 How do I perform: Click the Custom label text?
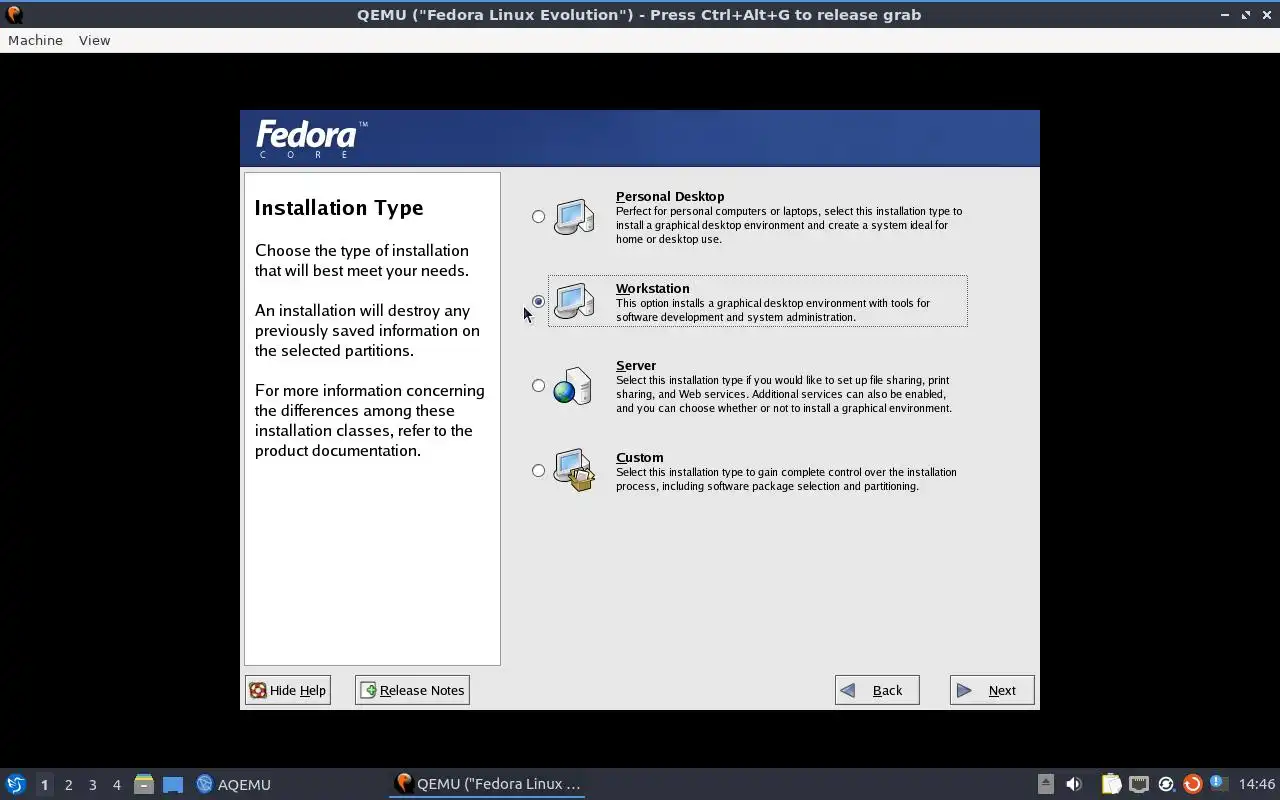(x=639, y=457)
